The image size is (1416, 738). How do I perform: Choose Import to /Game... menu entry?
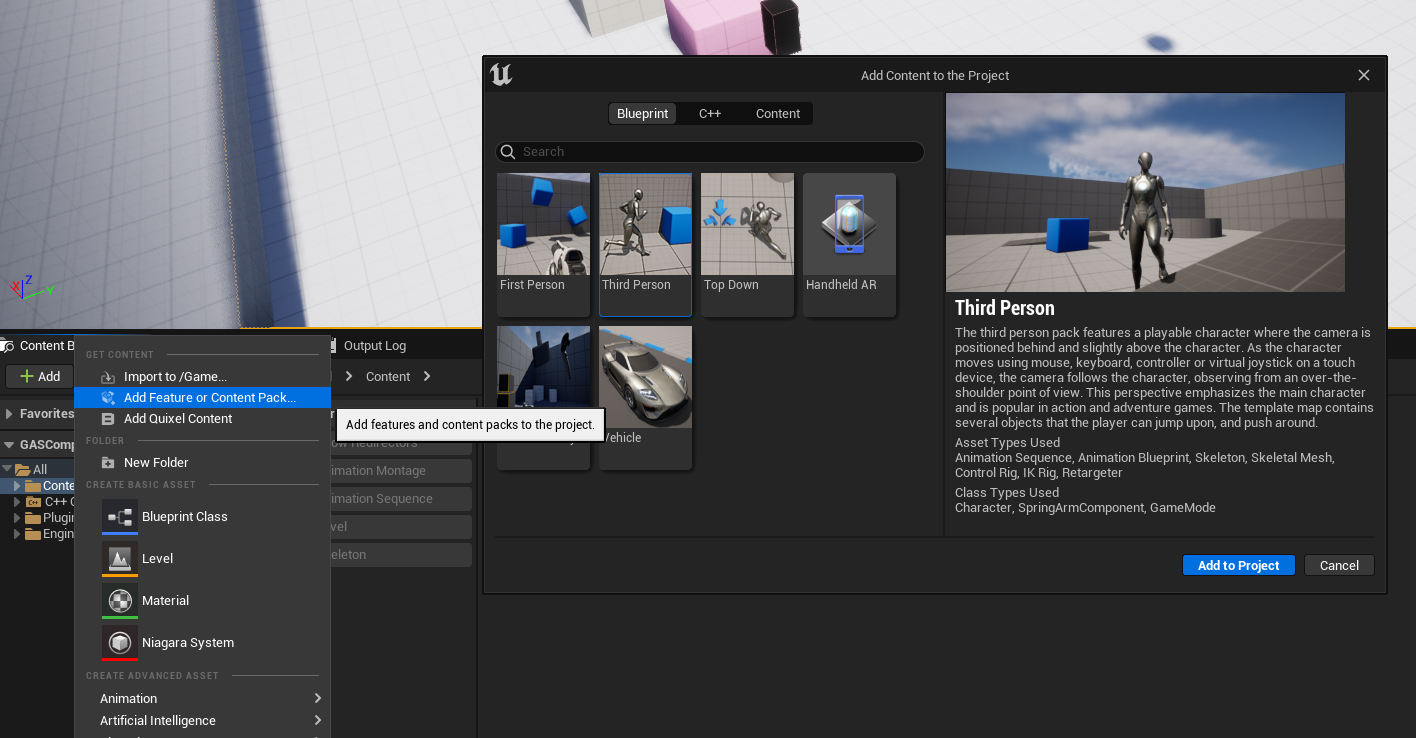202,377
